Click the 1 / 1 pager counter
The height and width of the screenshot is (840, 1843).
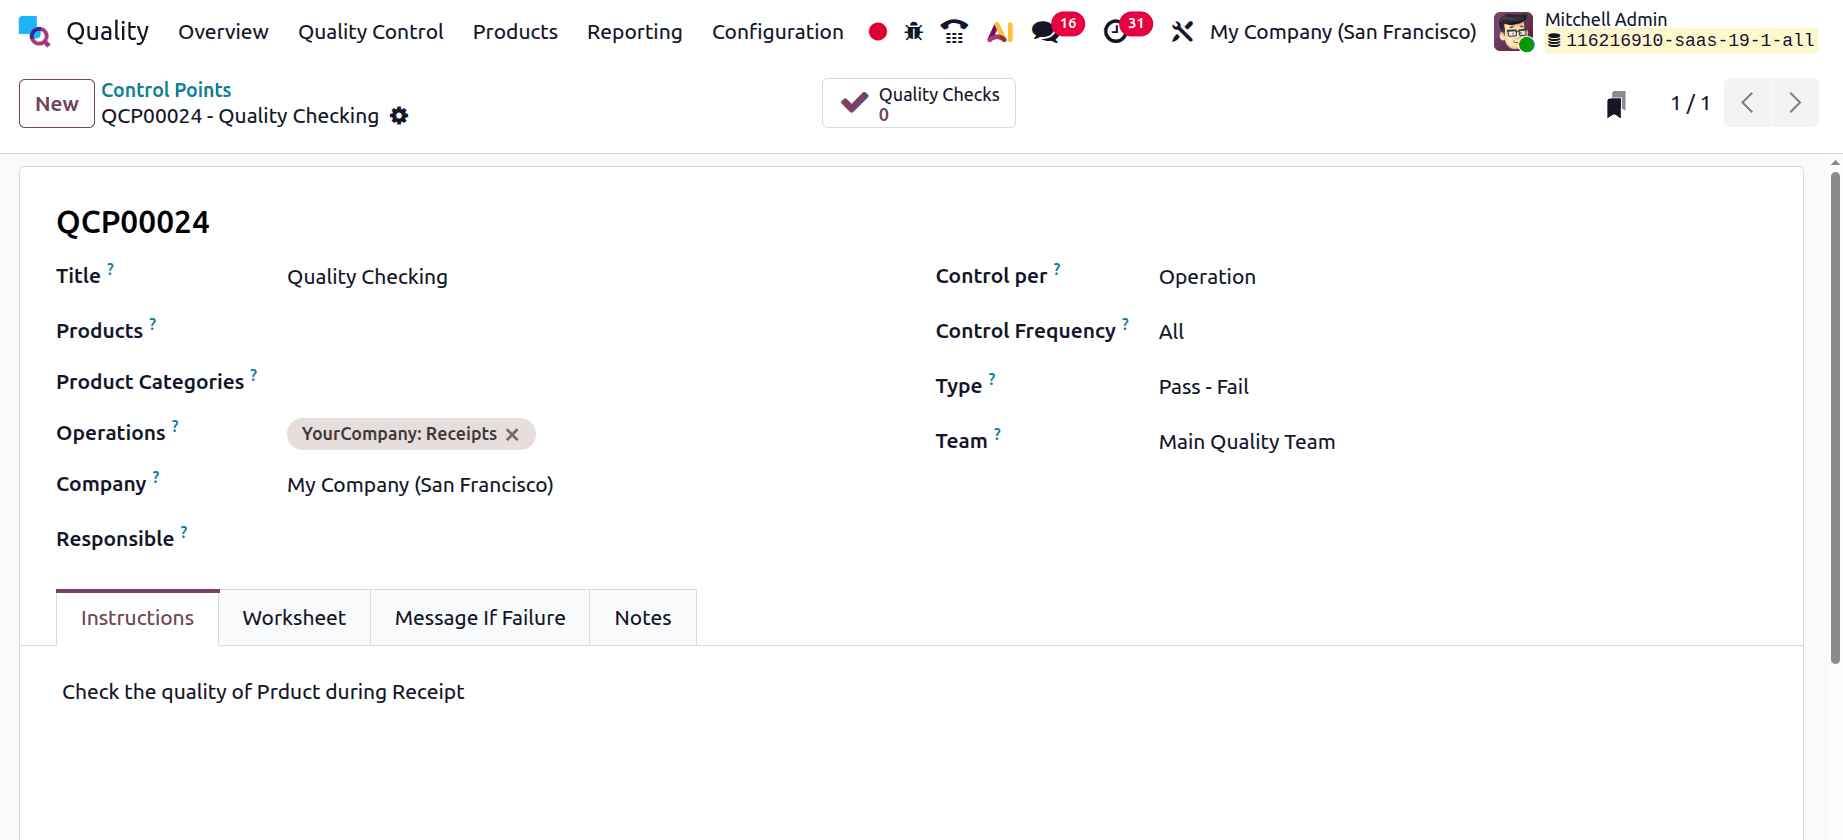tap(1690, 103)
